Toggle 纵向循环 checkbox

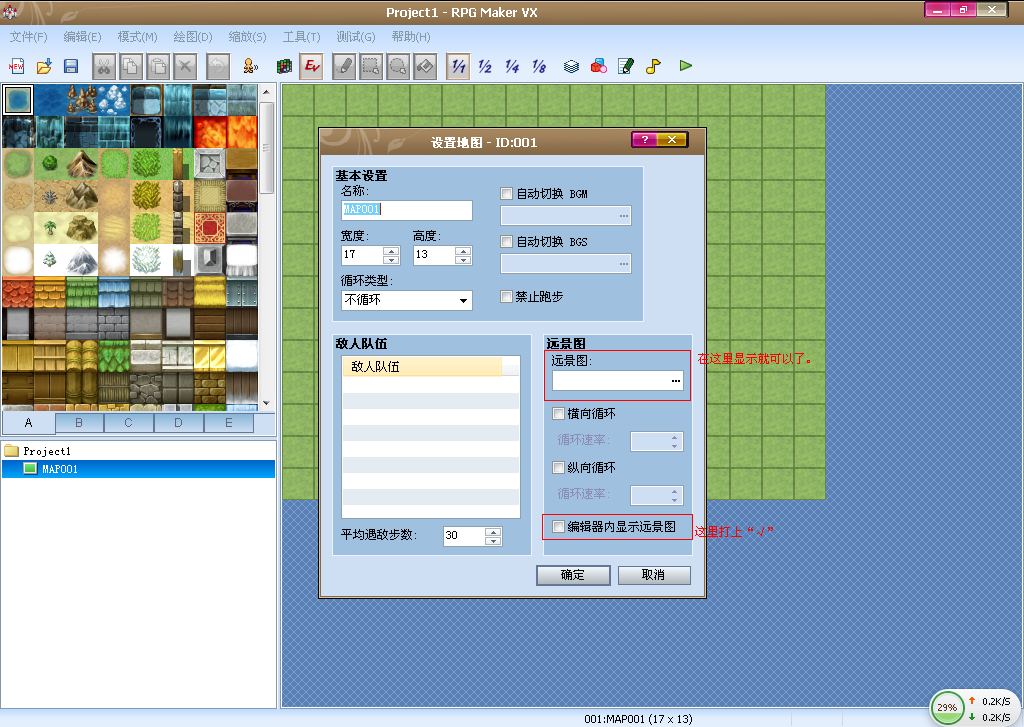(x=558, y=468)
